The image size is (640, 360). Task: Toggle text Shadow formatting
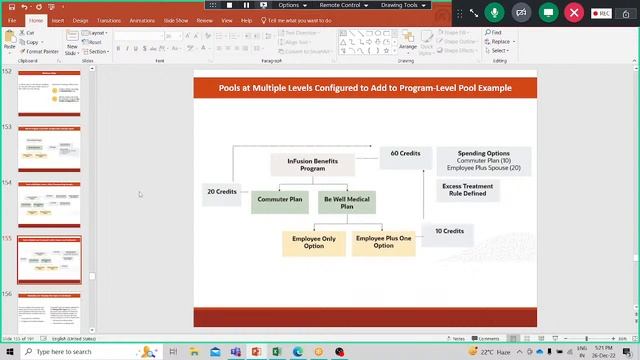[144, 49]
